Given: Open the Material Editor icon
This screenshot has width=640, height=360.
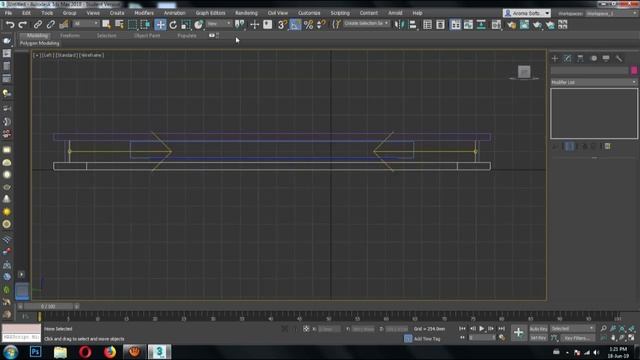Looking at the screenshot, I should (x=496, y=24).
